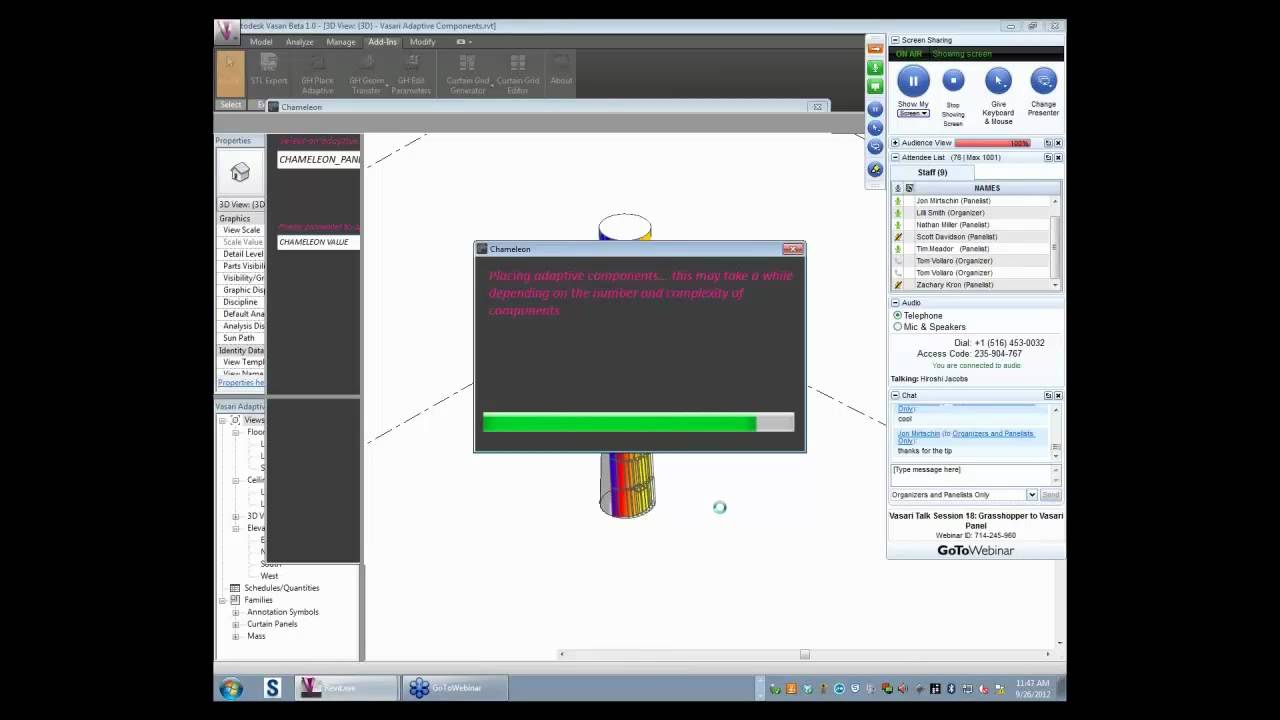Viewport: 1280px width, 720px height.
Task: Toggle Jon Mirtschin's microphone icon
Action: (x=898, y=201)
